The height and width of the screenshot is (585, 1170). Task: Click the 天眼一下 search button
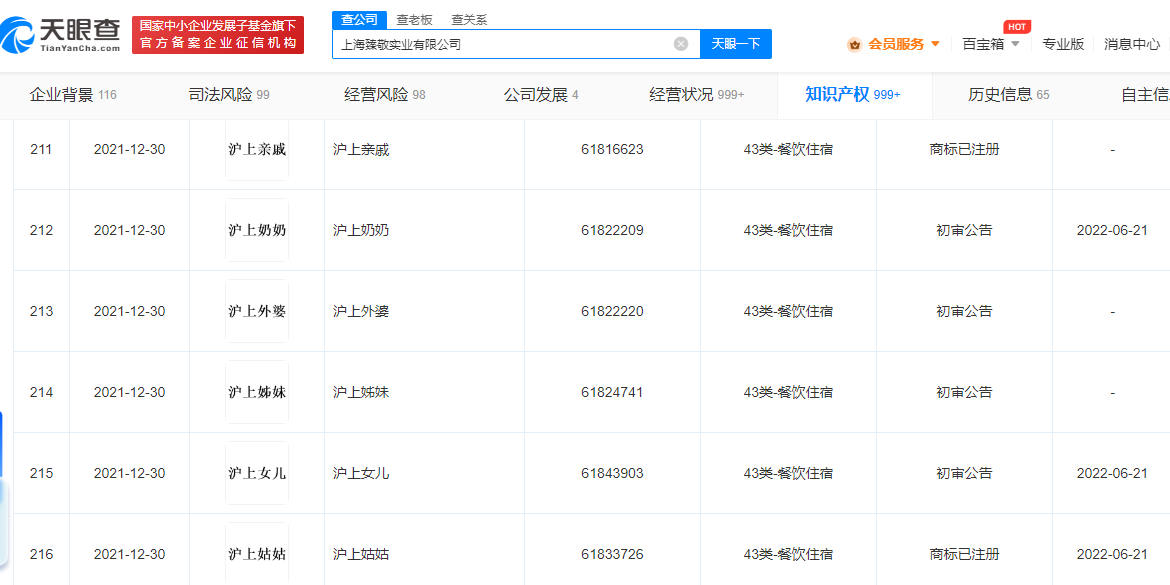(x=736, y=44)
